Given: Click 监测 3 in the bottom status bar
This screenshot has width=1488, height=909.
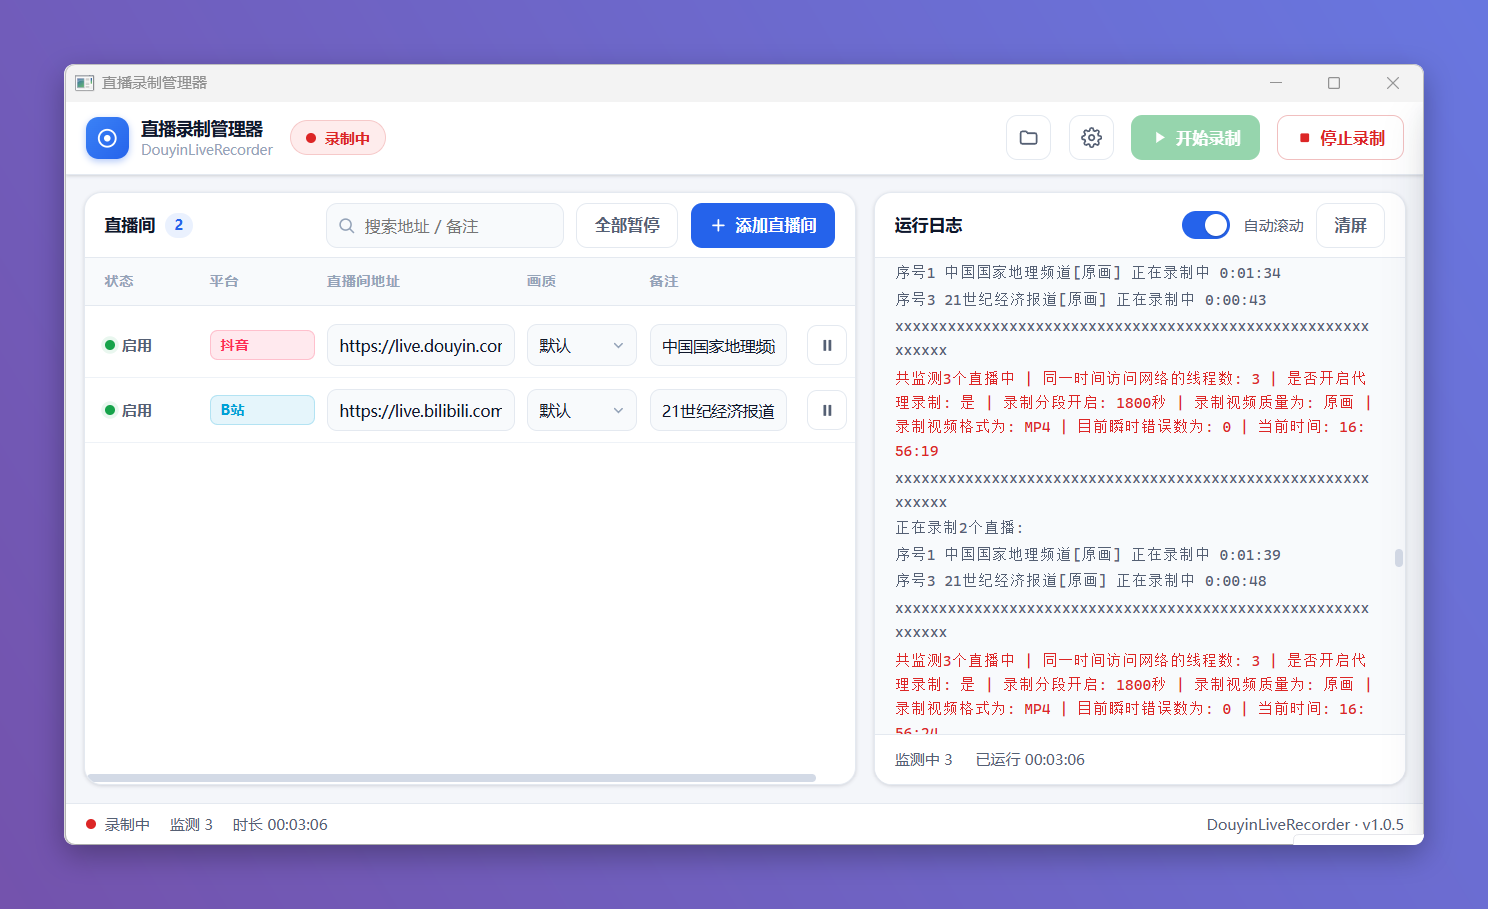Looking at the screenshot, I should click(x=191, y=824).
